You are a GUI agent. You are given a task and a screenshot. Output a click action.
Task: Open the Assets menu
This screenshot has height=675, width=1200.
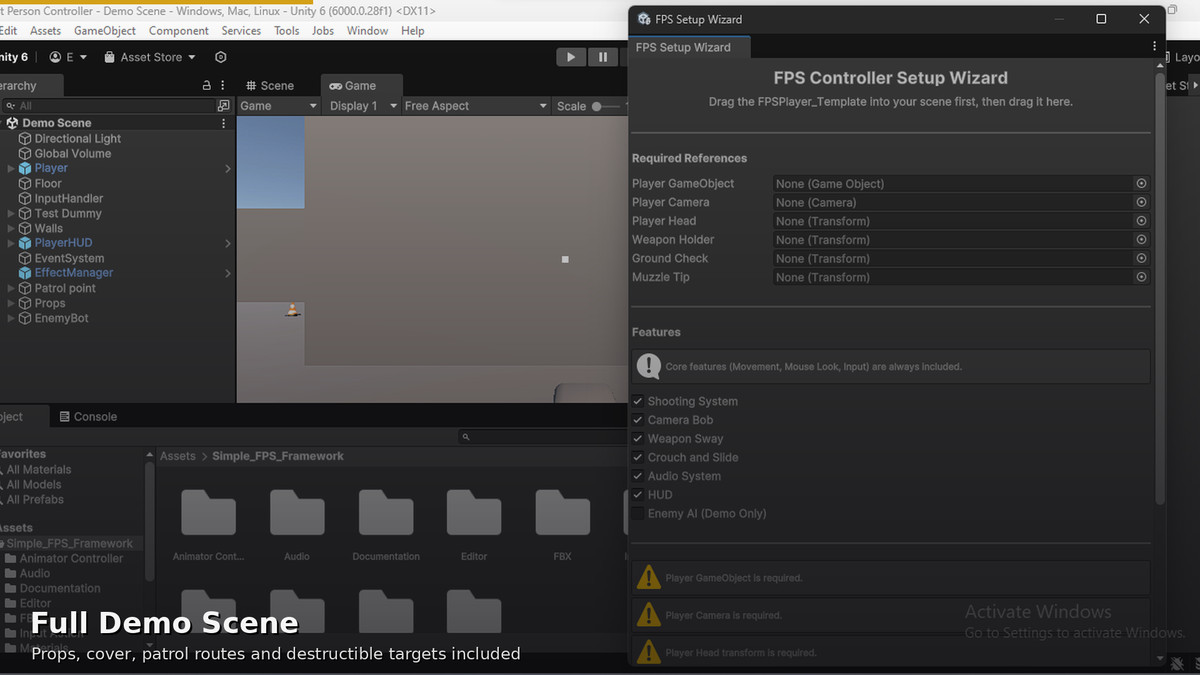pos(45,31)
